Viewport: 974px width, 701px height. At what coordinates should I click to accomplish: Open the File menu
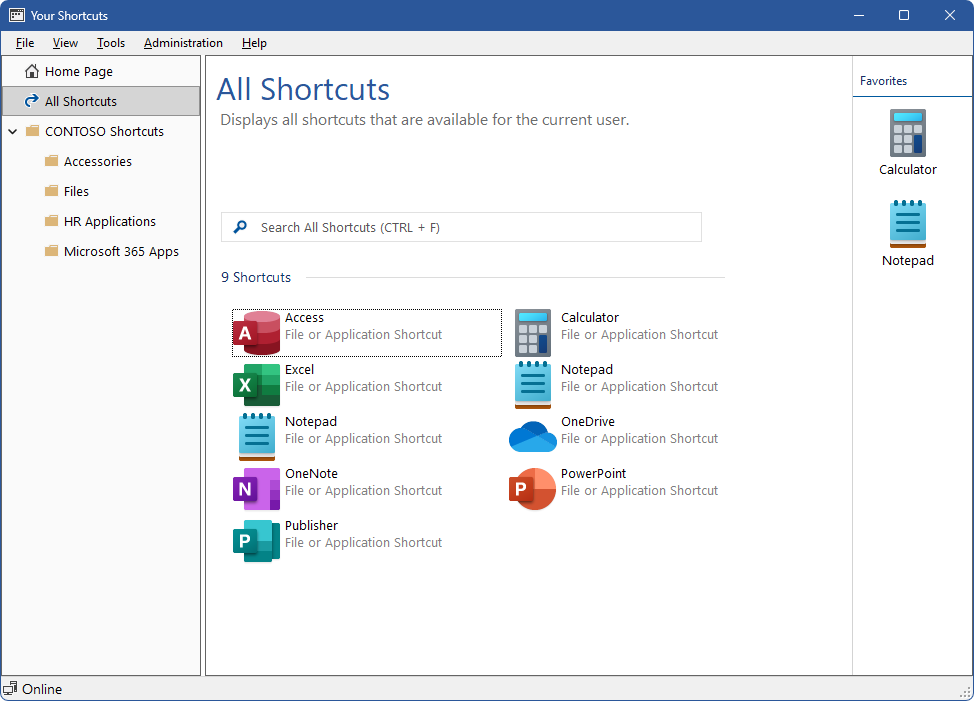pyautogui.click(x=25, y=43)
